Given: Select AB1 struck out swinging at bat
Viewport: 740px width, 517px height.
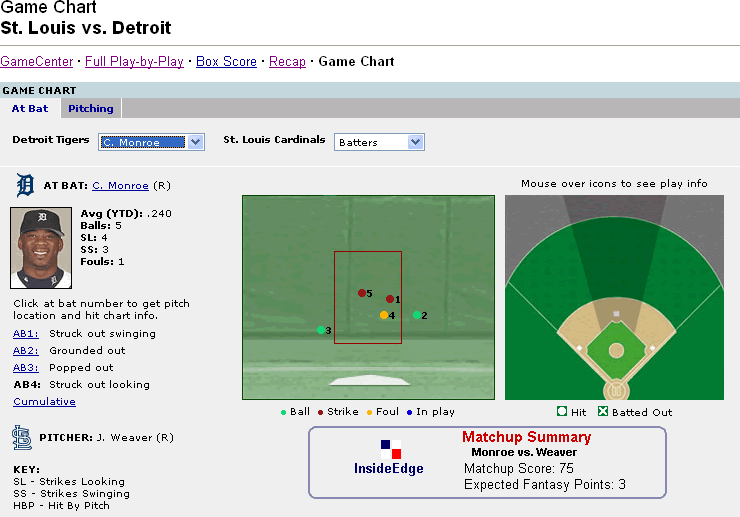Looking at the screenshot, I should (x=26, y=334).
